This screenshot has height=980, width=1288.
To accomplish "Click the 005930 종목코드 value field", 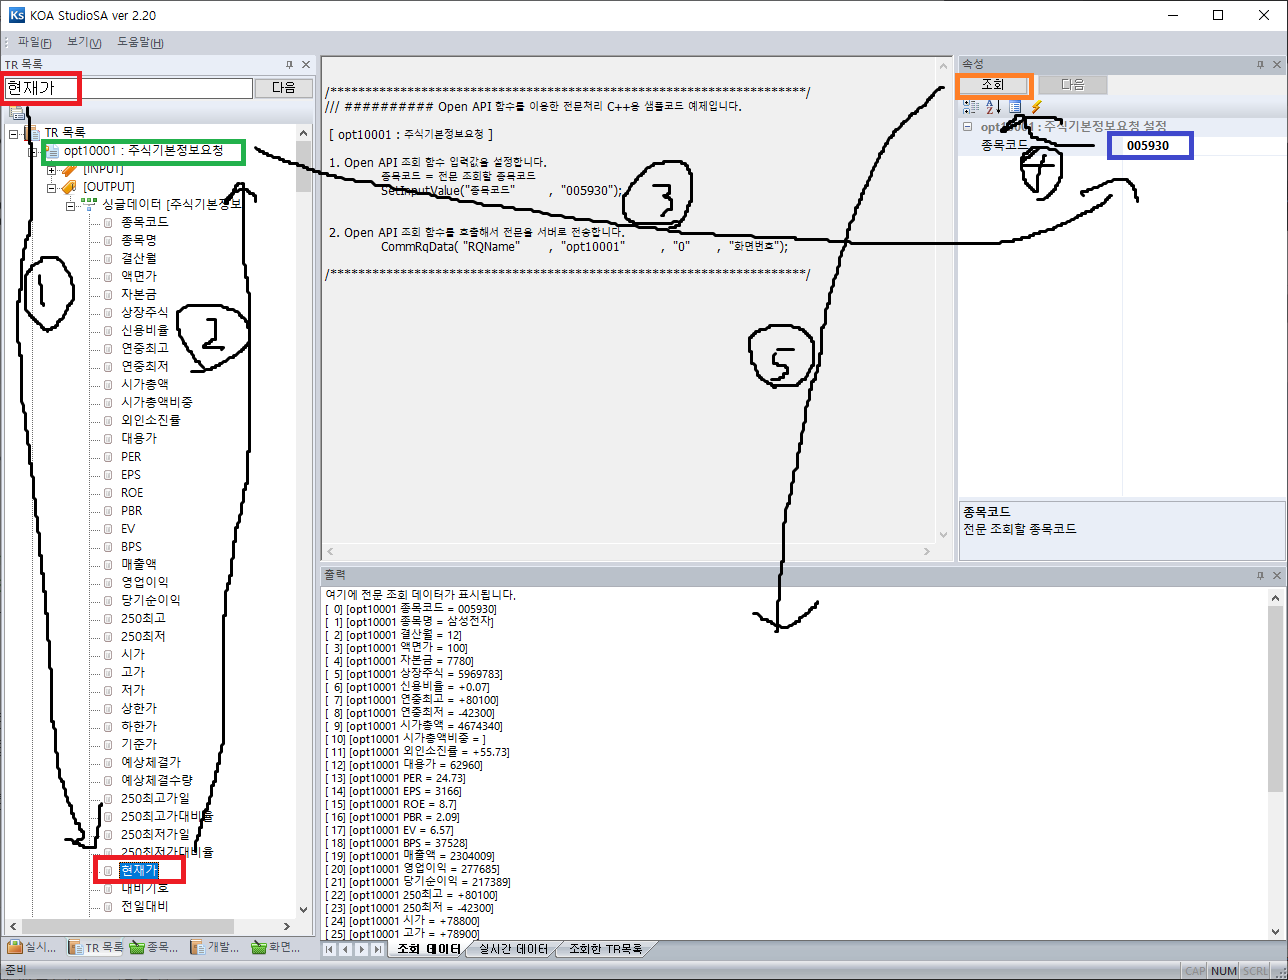I will 1149,145.
